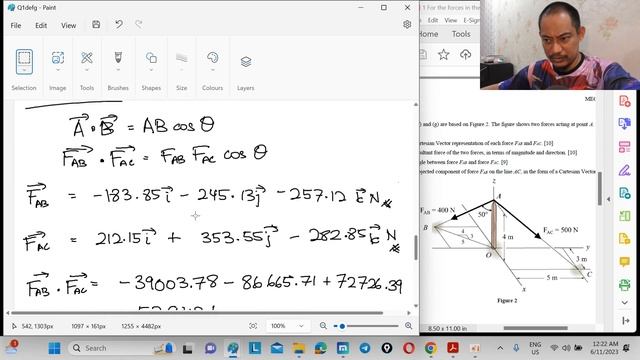Select the Brushes tool in Paint
Screen dimensions: 640x360
click(x=118, y=57)
